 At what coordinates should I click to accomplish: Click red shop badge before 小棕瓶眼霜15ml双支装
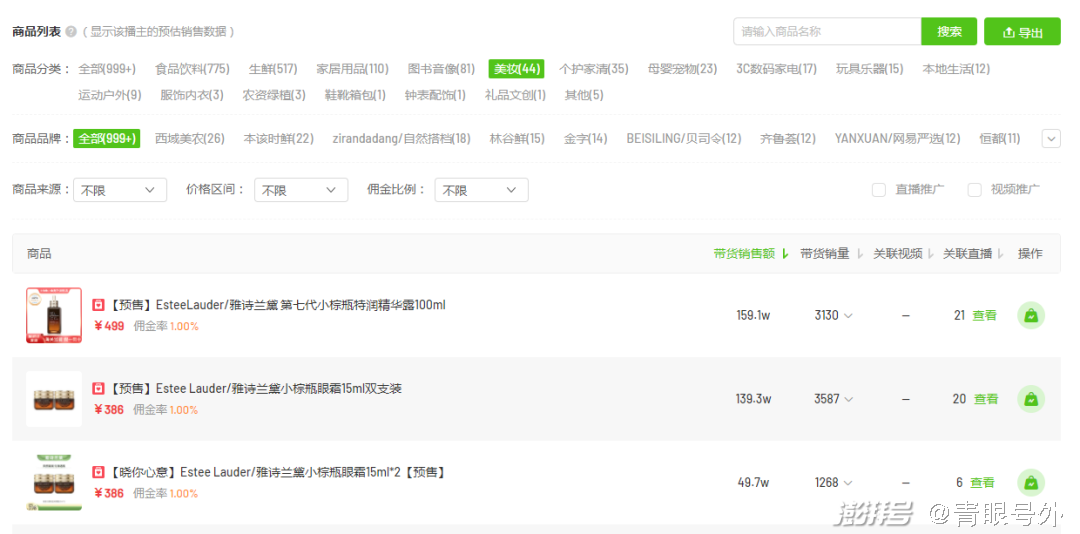98,389
